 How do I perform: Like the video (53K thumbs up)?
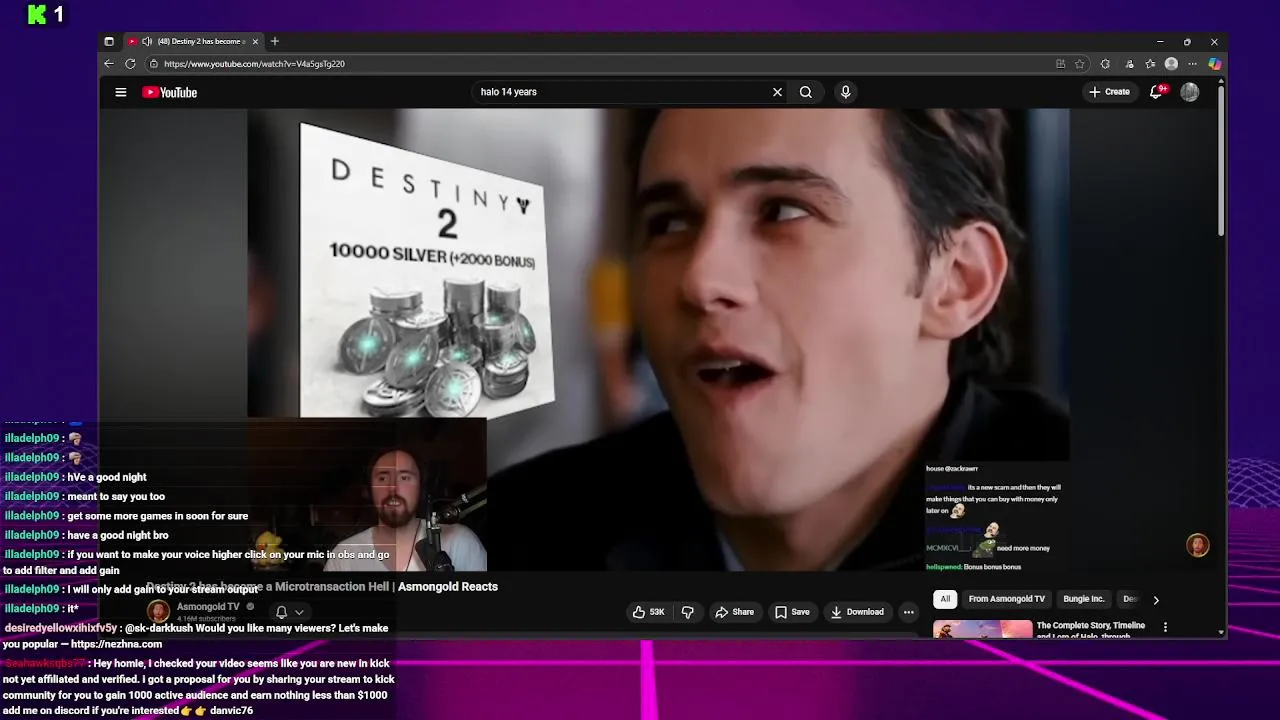tap(649, 612)
